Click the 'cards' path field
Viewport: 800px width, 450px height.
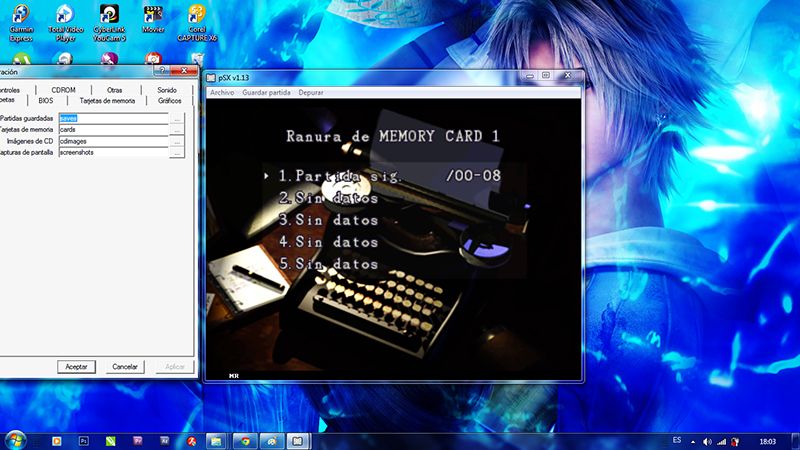pyautogui.click(x=113, y=130)
